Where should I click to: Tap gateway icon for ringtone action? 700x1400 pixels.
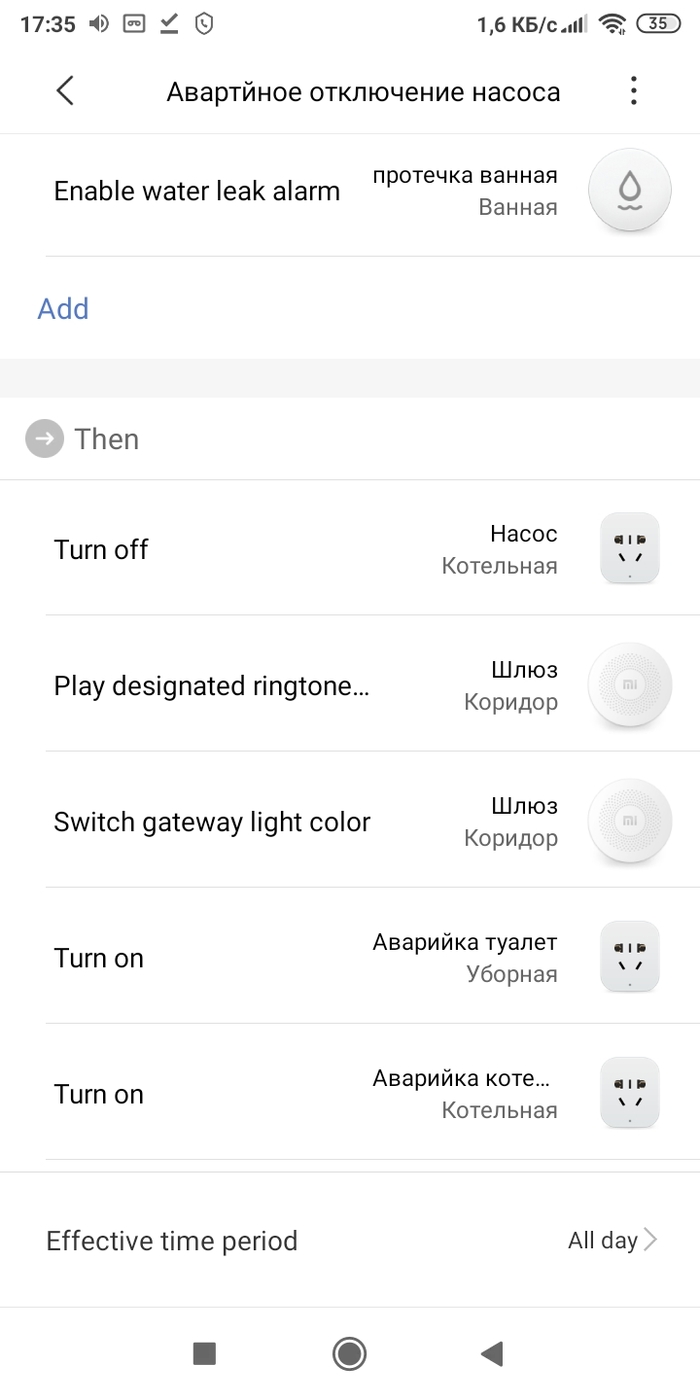629,686
